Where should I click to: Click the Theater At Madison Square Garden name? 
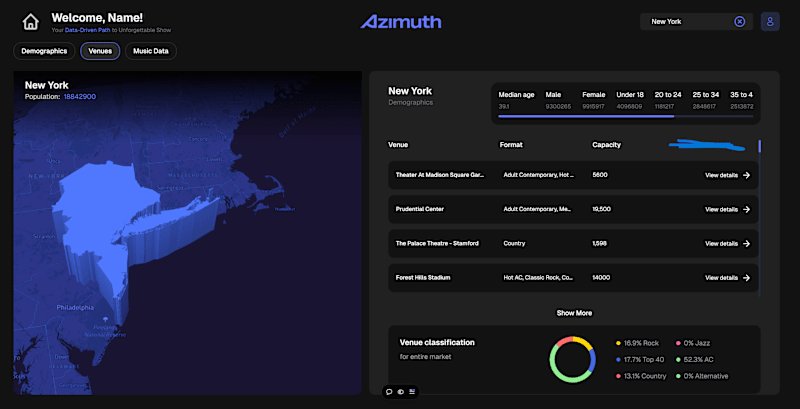coord(440,174)
